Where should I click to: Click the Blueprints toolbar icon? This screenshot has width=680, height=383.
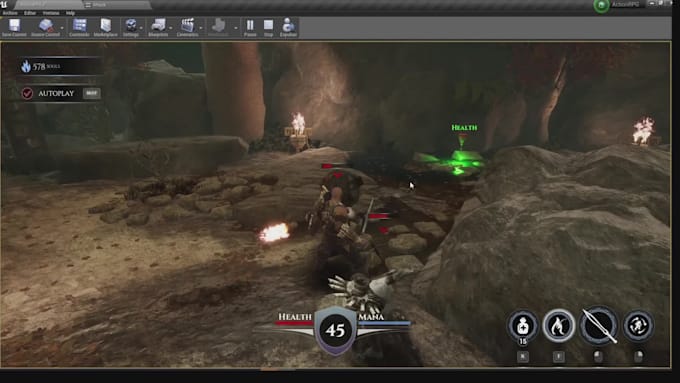[x=158, y=27]
